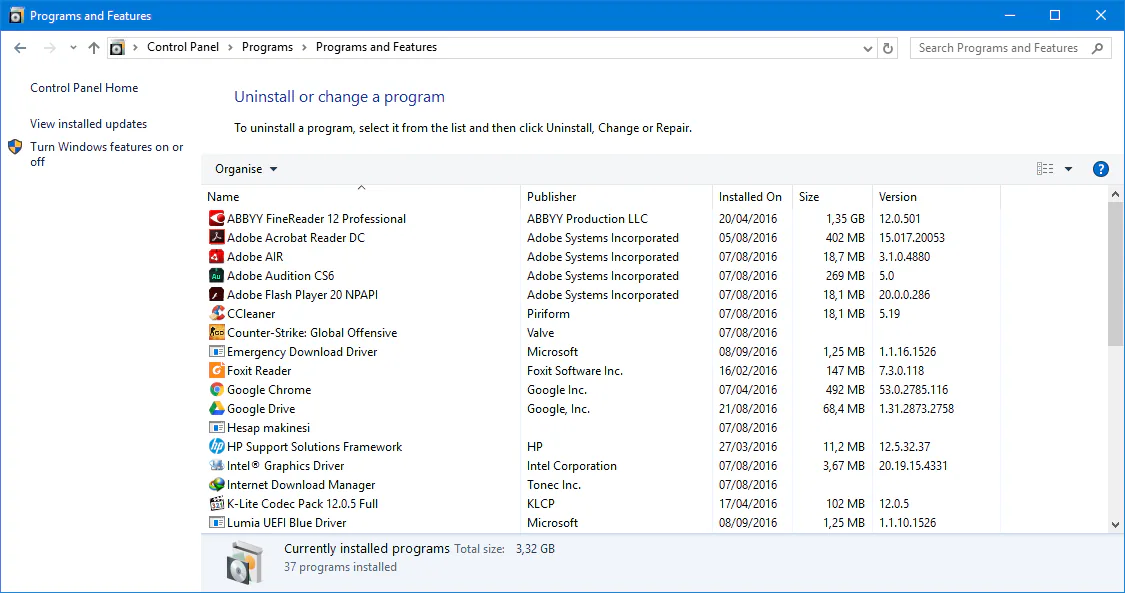Click publisher Piriform cell

tap(548, 313)
